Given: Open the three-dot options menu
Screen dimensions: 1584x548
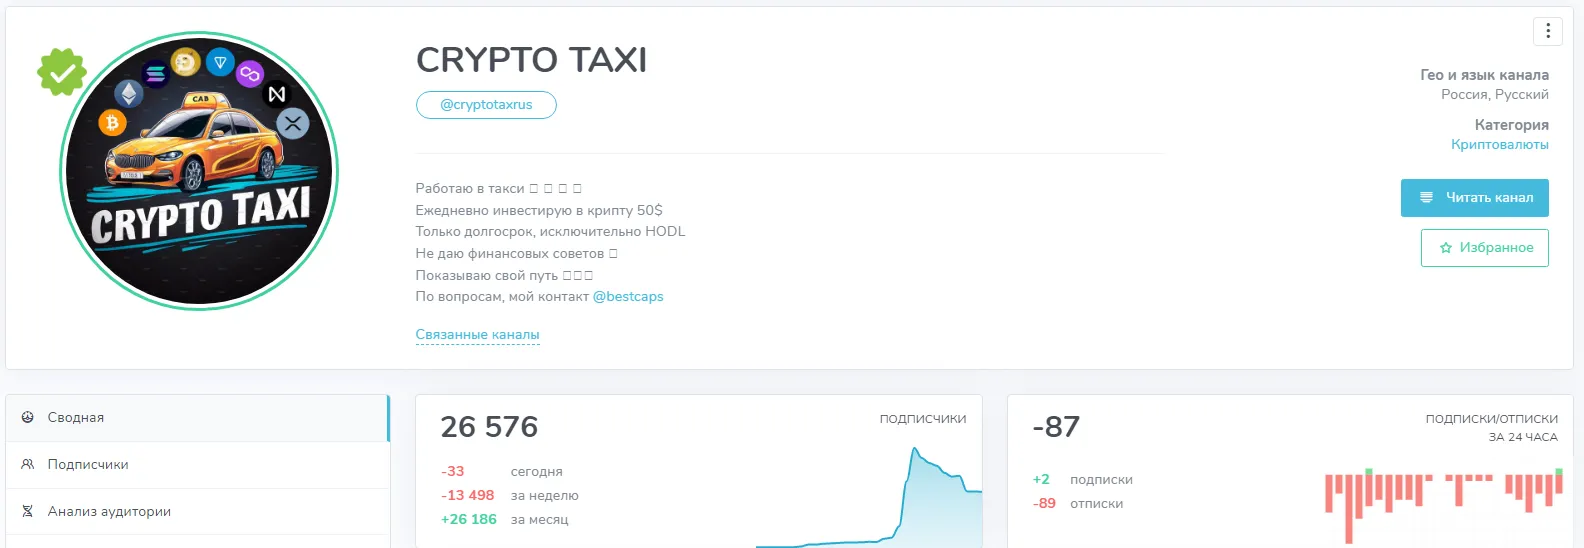Looking at the screenshot, I should click(x=1548, y=31).
